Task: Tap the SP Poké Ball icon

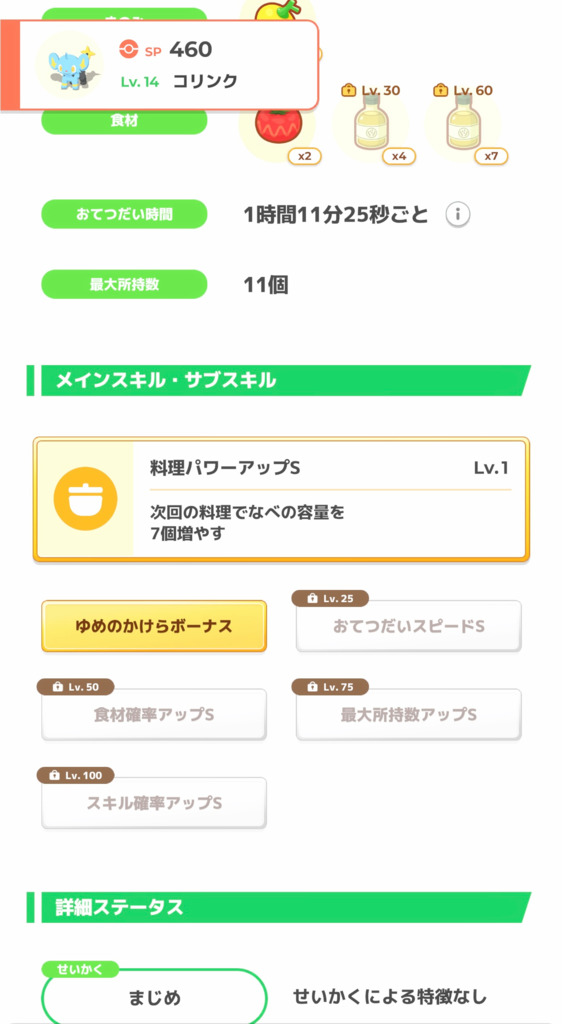Action: click(129, 49)
